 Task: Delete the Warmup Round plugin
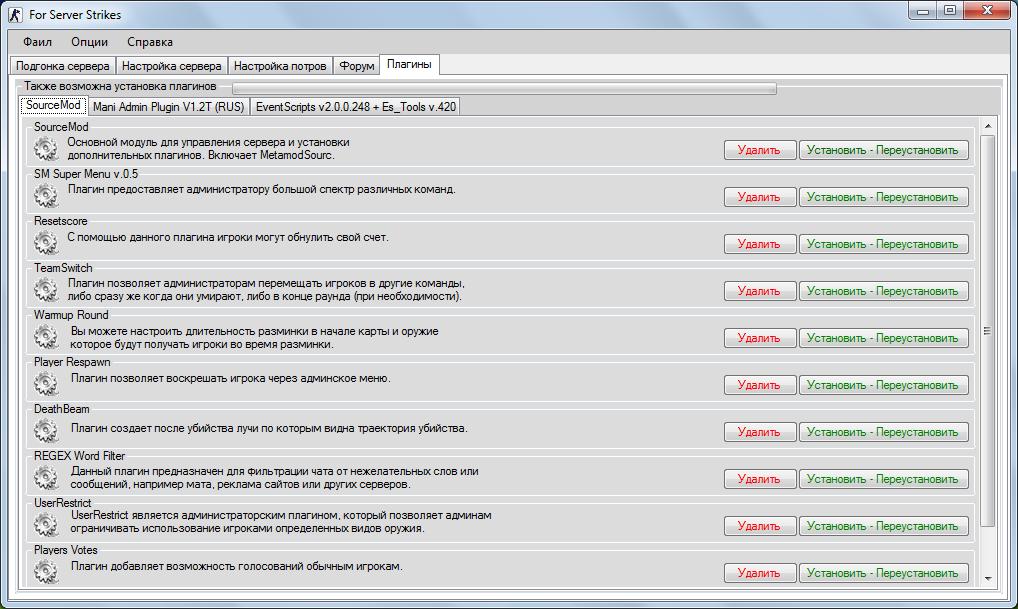(x=760, y=338)
